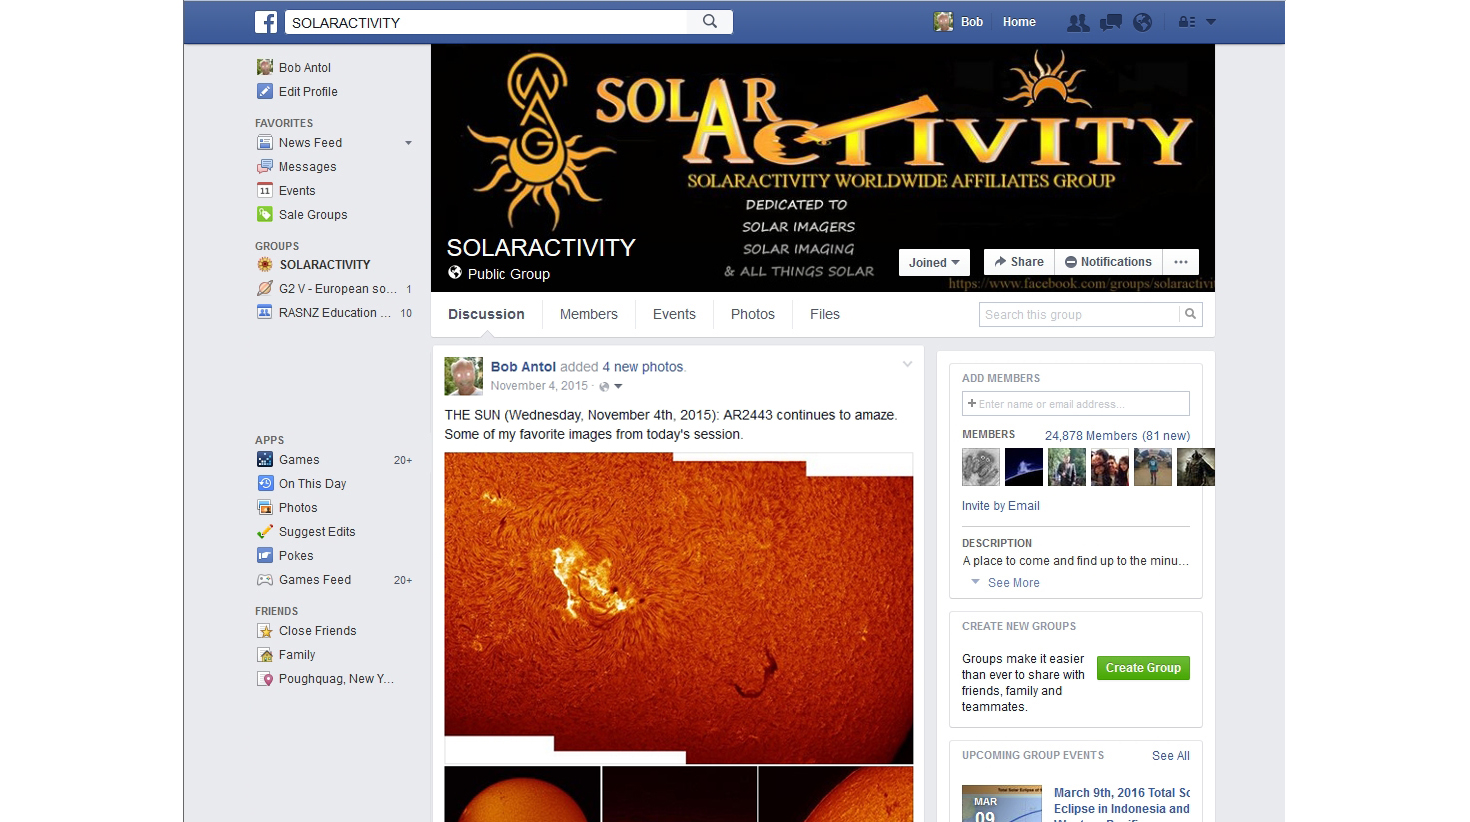Click the Share button
This screenshot has width=1470, height=822.
1019,262
